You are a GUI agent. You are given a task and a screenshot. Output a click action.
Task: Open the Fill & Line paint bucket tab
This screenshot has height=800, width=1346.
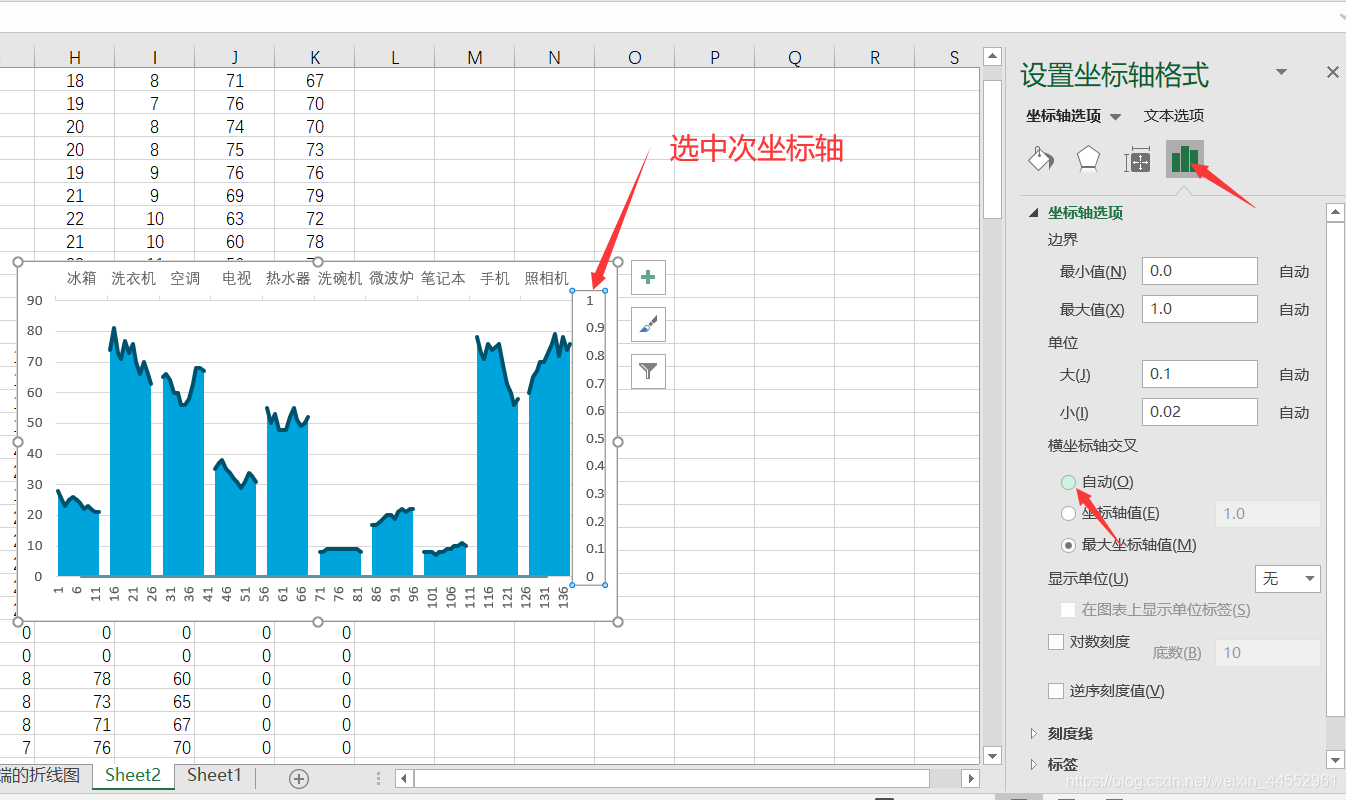[1041, 159]
